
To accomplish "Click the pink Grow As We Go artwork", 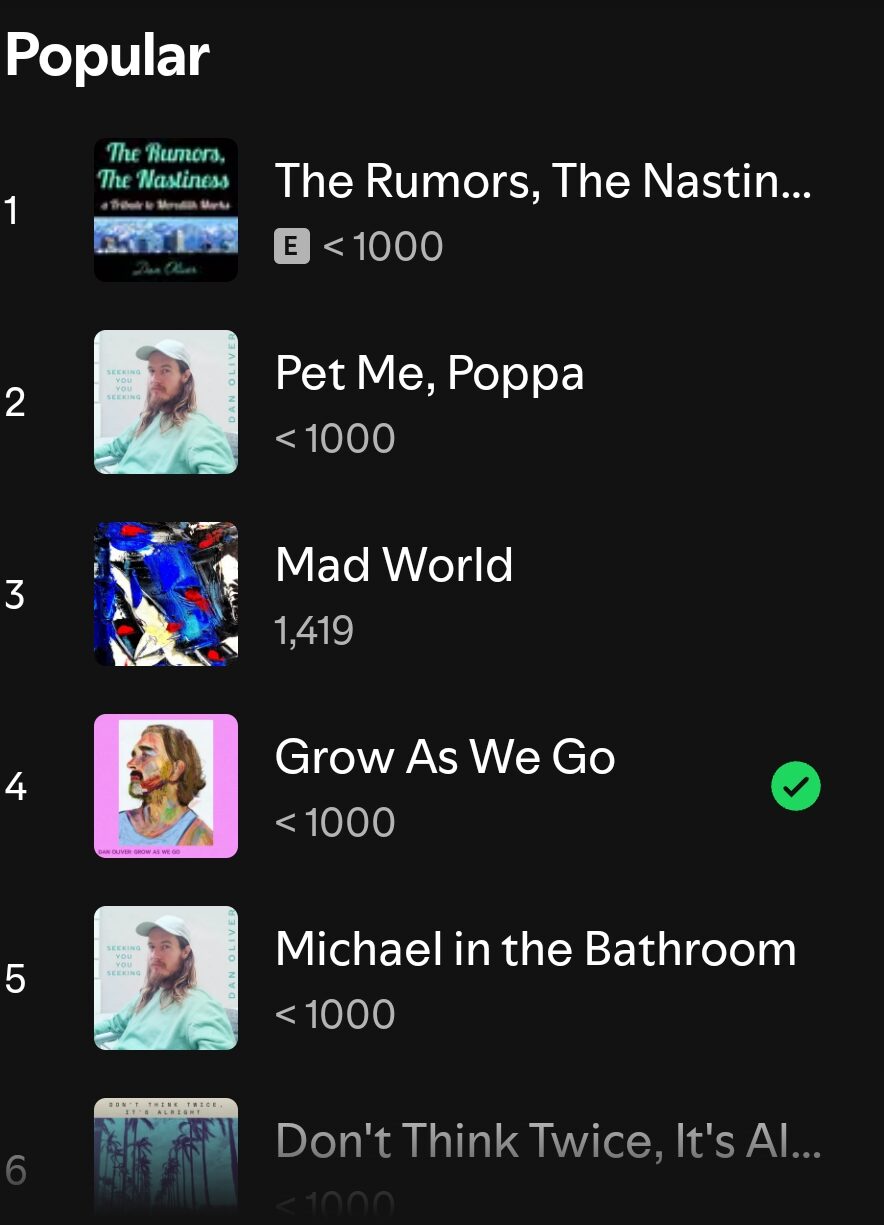I will pos(166,786).
